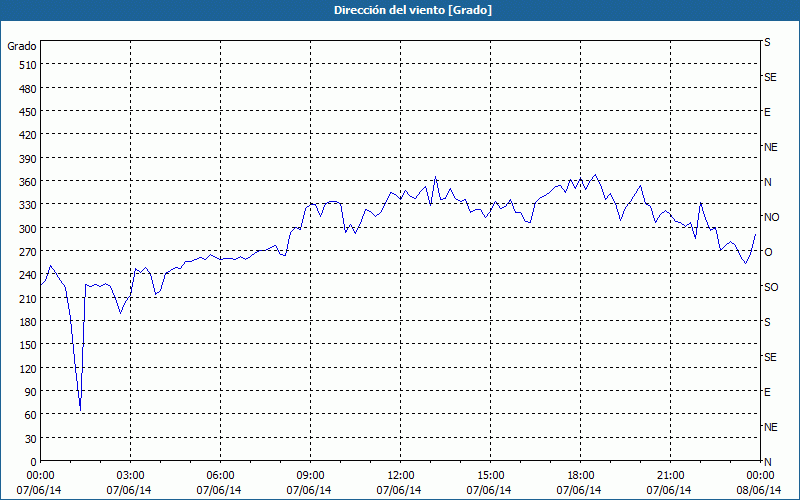
Task: Click the 'NE' compass label level with 30 gridline
Action: [770, 427]
